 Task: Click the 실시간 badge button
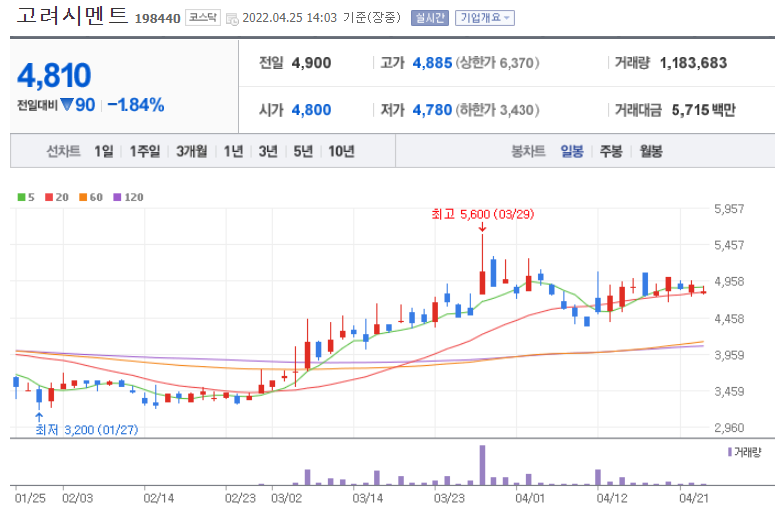click(x=430, y=18)
